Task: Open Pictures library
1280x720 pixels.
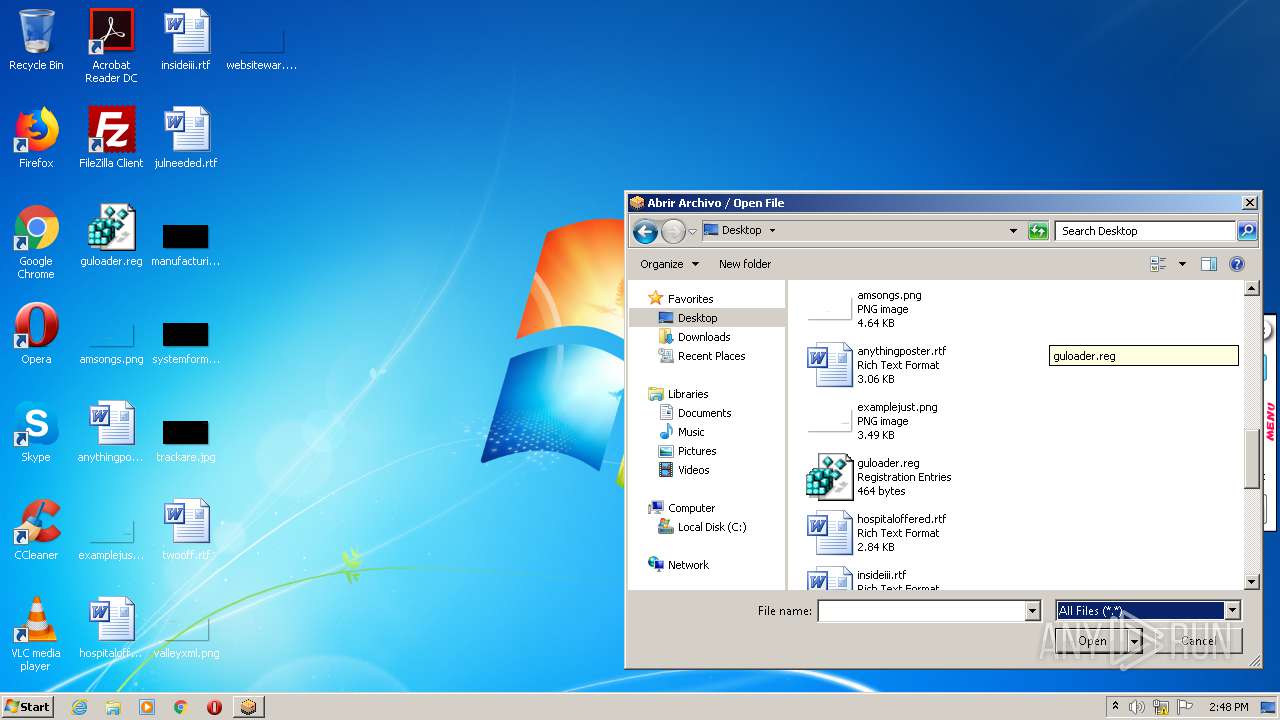Action: coord(696,451)
